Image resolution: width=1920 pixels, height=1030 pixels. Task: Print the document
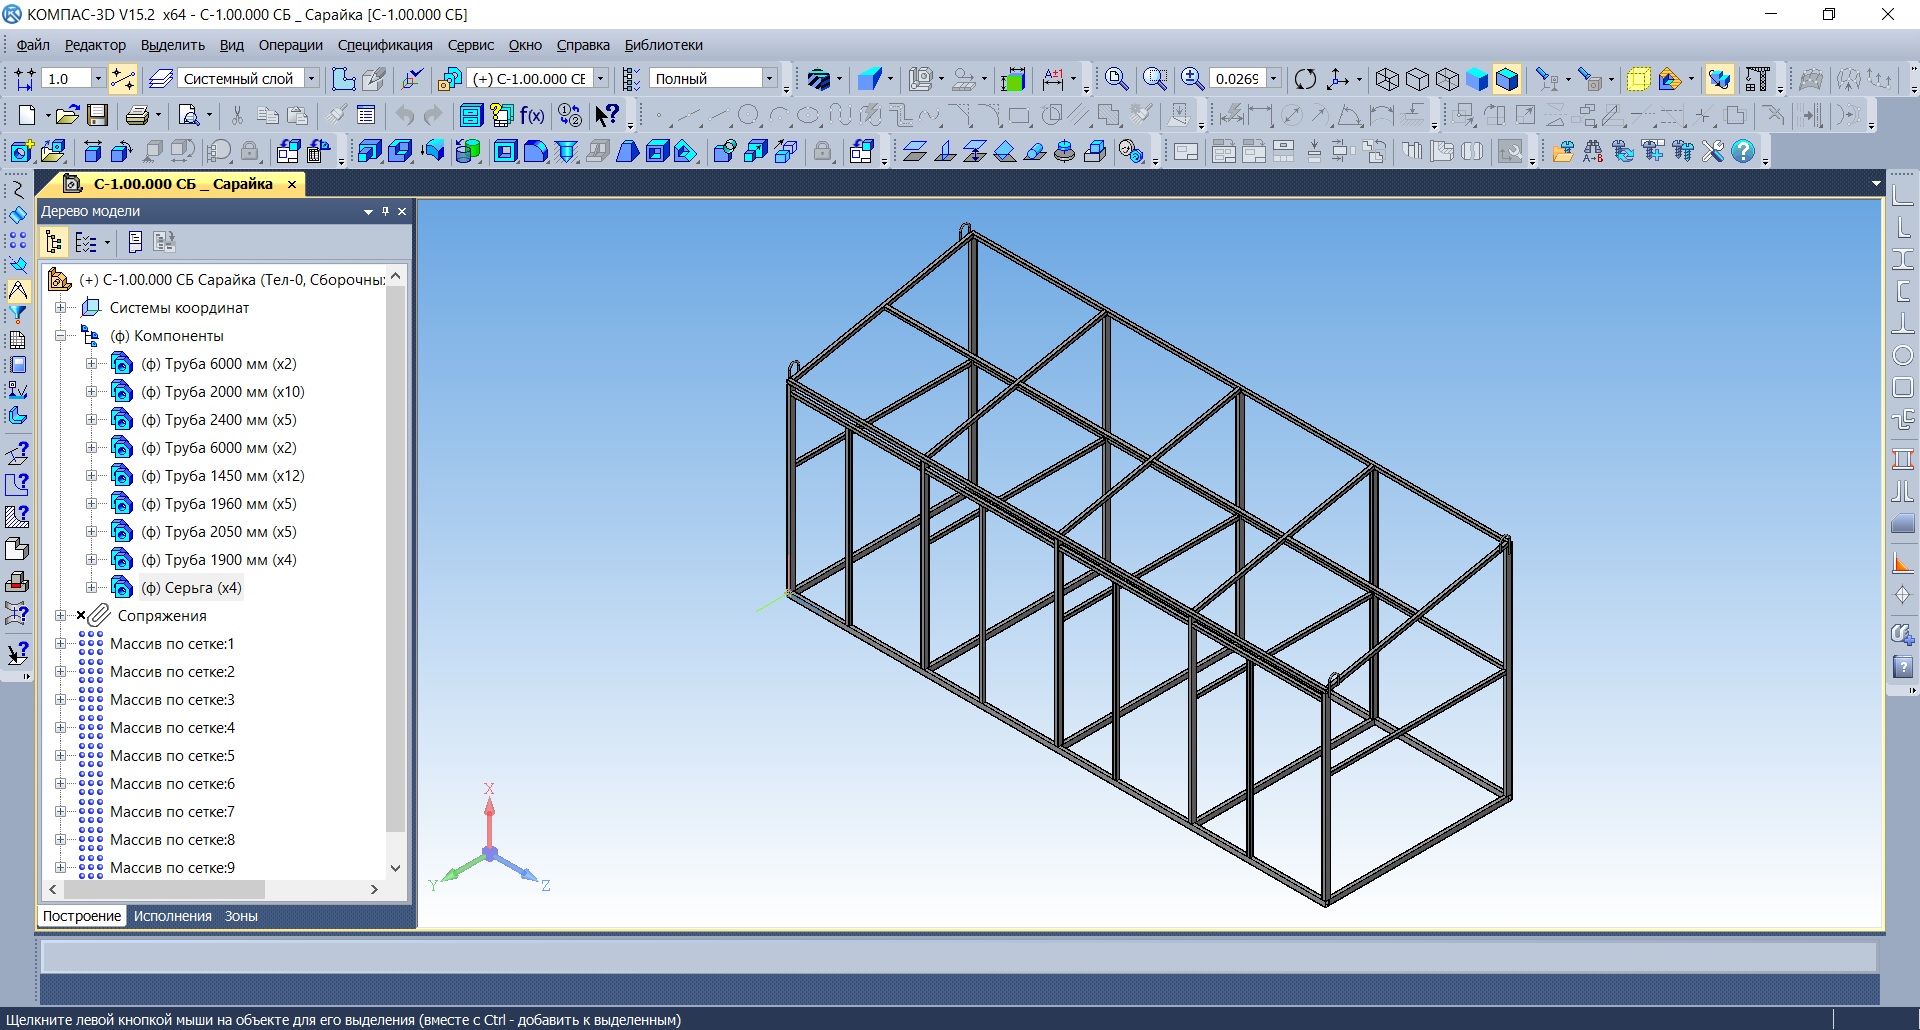137,116
